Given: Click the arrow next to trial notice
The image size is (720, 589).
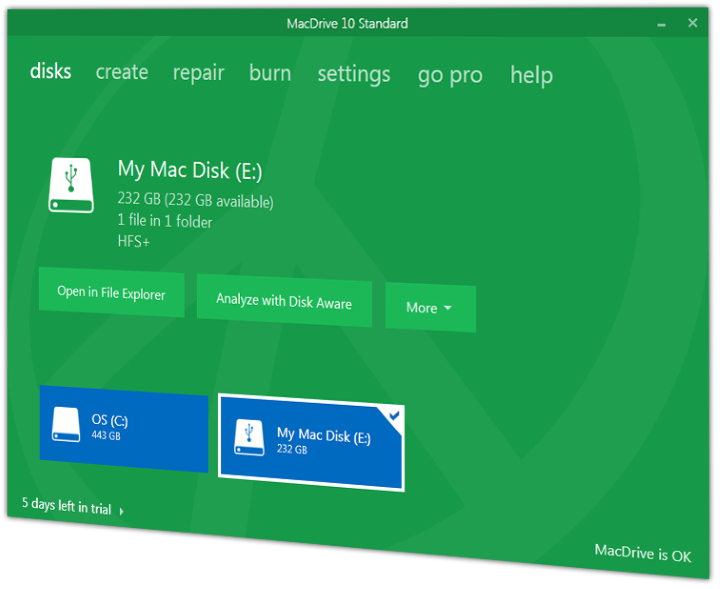Looking at the screenshot, I should point(122,511).
